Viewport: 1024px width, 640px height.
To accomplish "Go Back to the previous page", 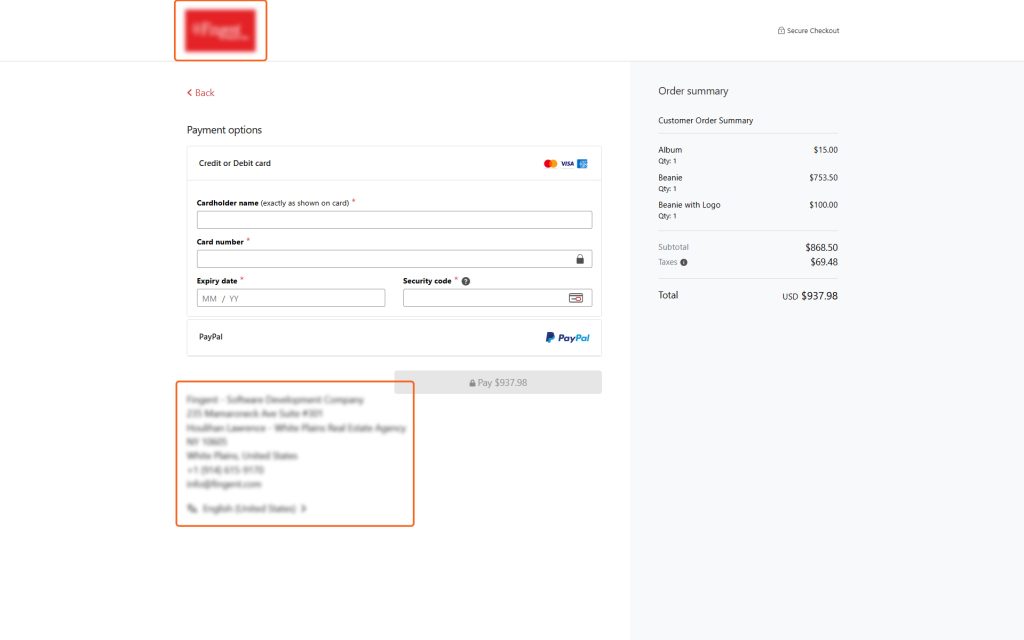I will tap(200, 93).
